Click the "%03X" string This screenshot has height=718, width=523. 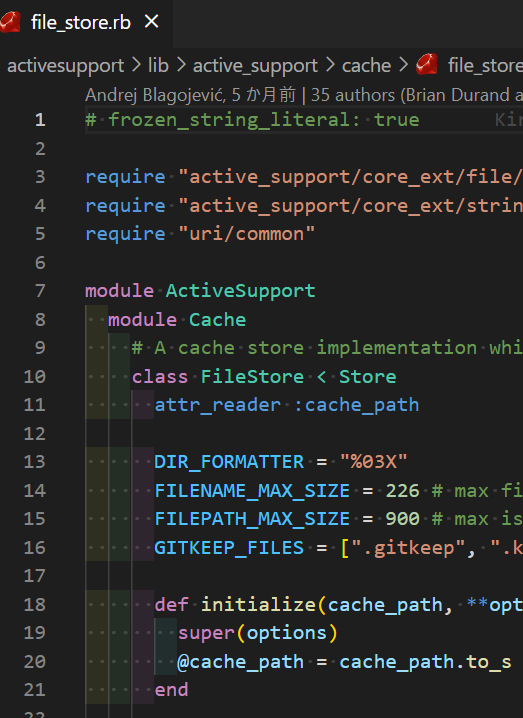(373, 462)
